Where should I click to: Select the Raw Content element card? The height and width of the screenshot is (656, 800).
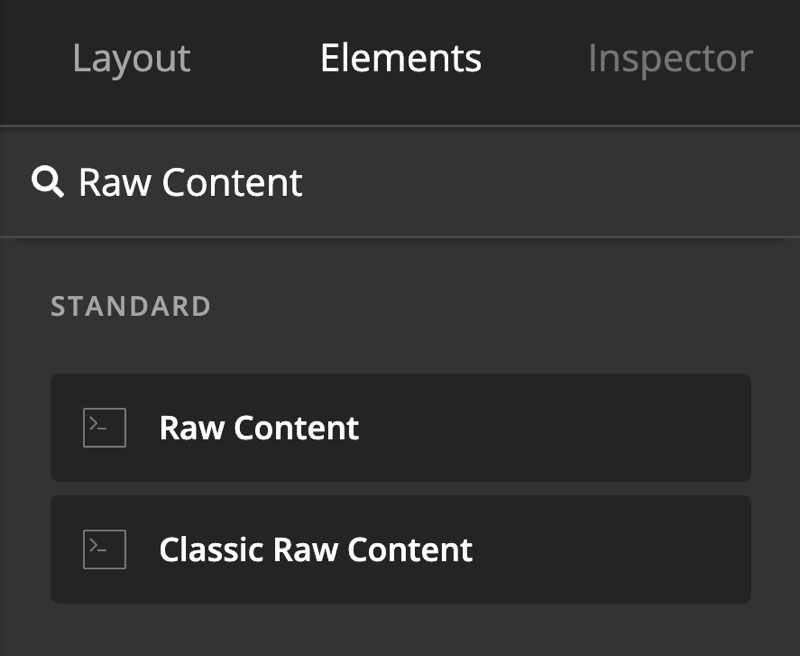pos(400,428)
